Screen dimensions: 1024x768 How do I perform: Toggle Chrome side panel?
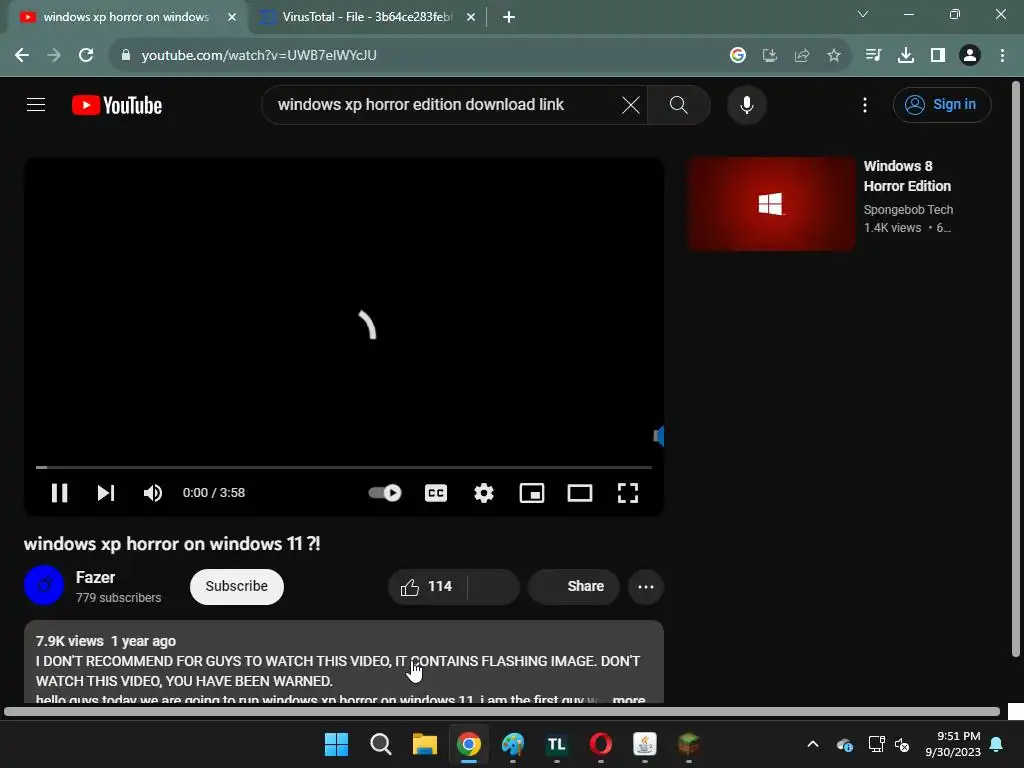[x=937, y=55]
